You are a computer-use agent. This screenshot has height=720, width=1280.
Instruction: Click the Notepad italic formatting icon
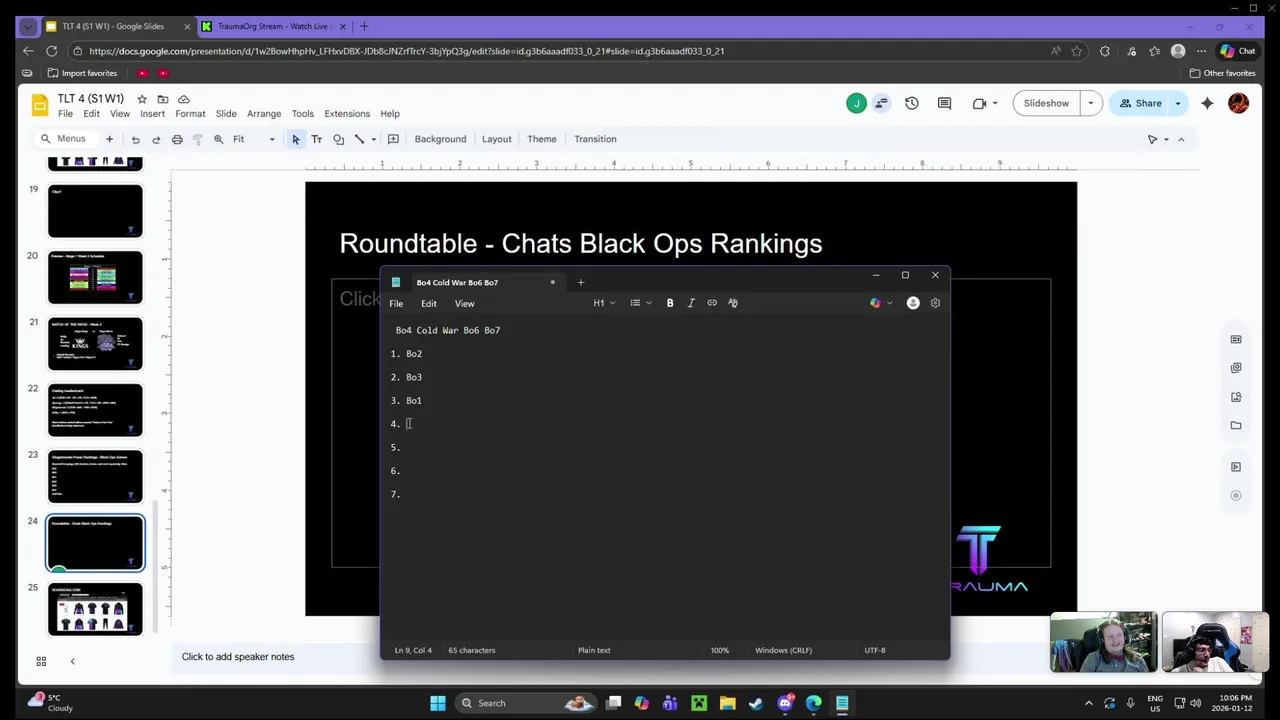[x=691, y=303]
